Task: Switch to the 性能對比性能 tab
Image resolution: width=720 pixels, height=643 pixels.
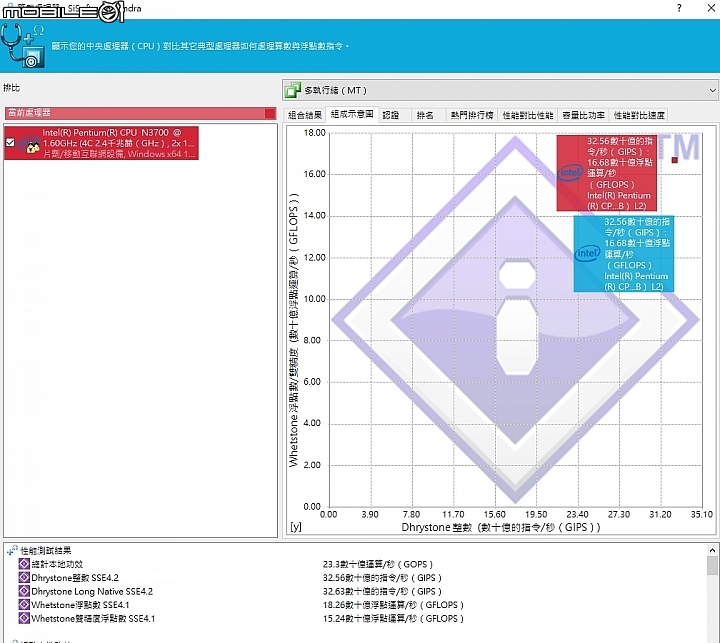Action: (x=528, y=115)
